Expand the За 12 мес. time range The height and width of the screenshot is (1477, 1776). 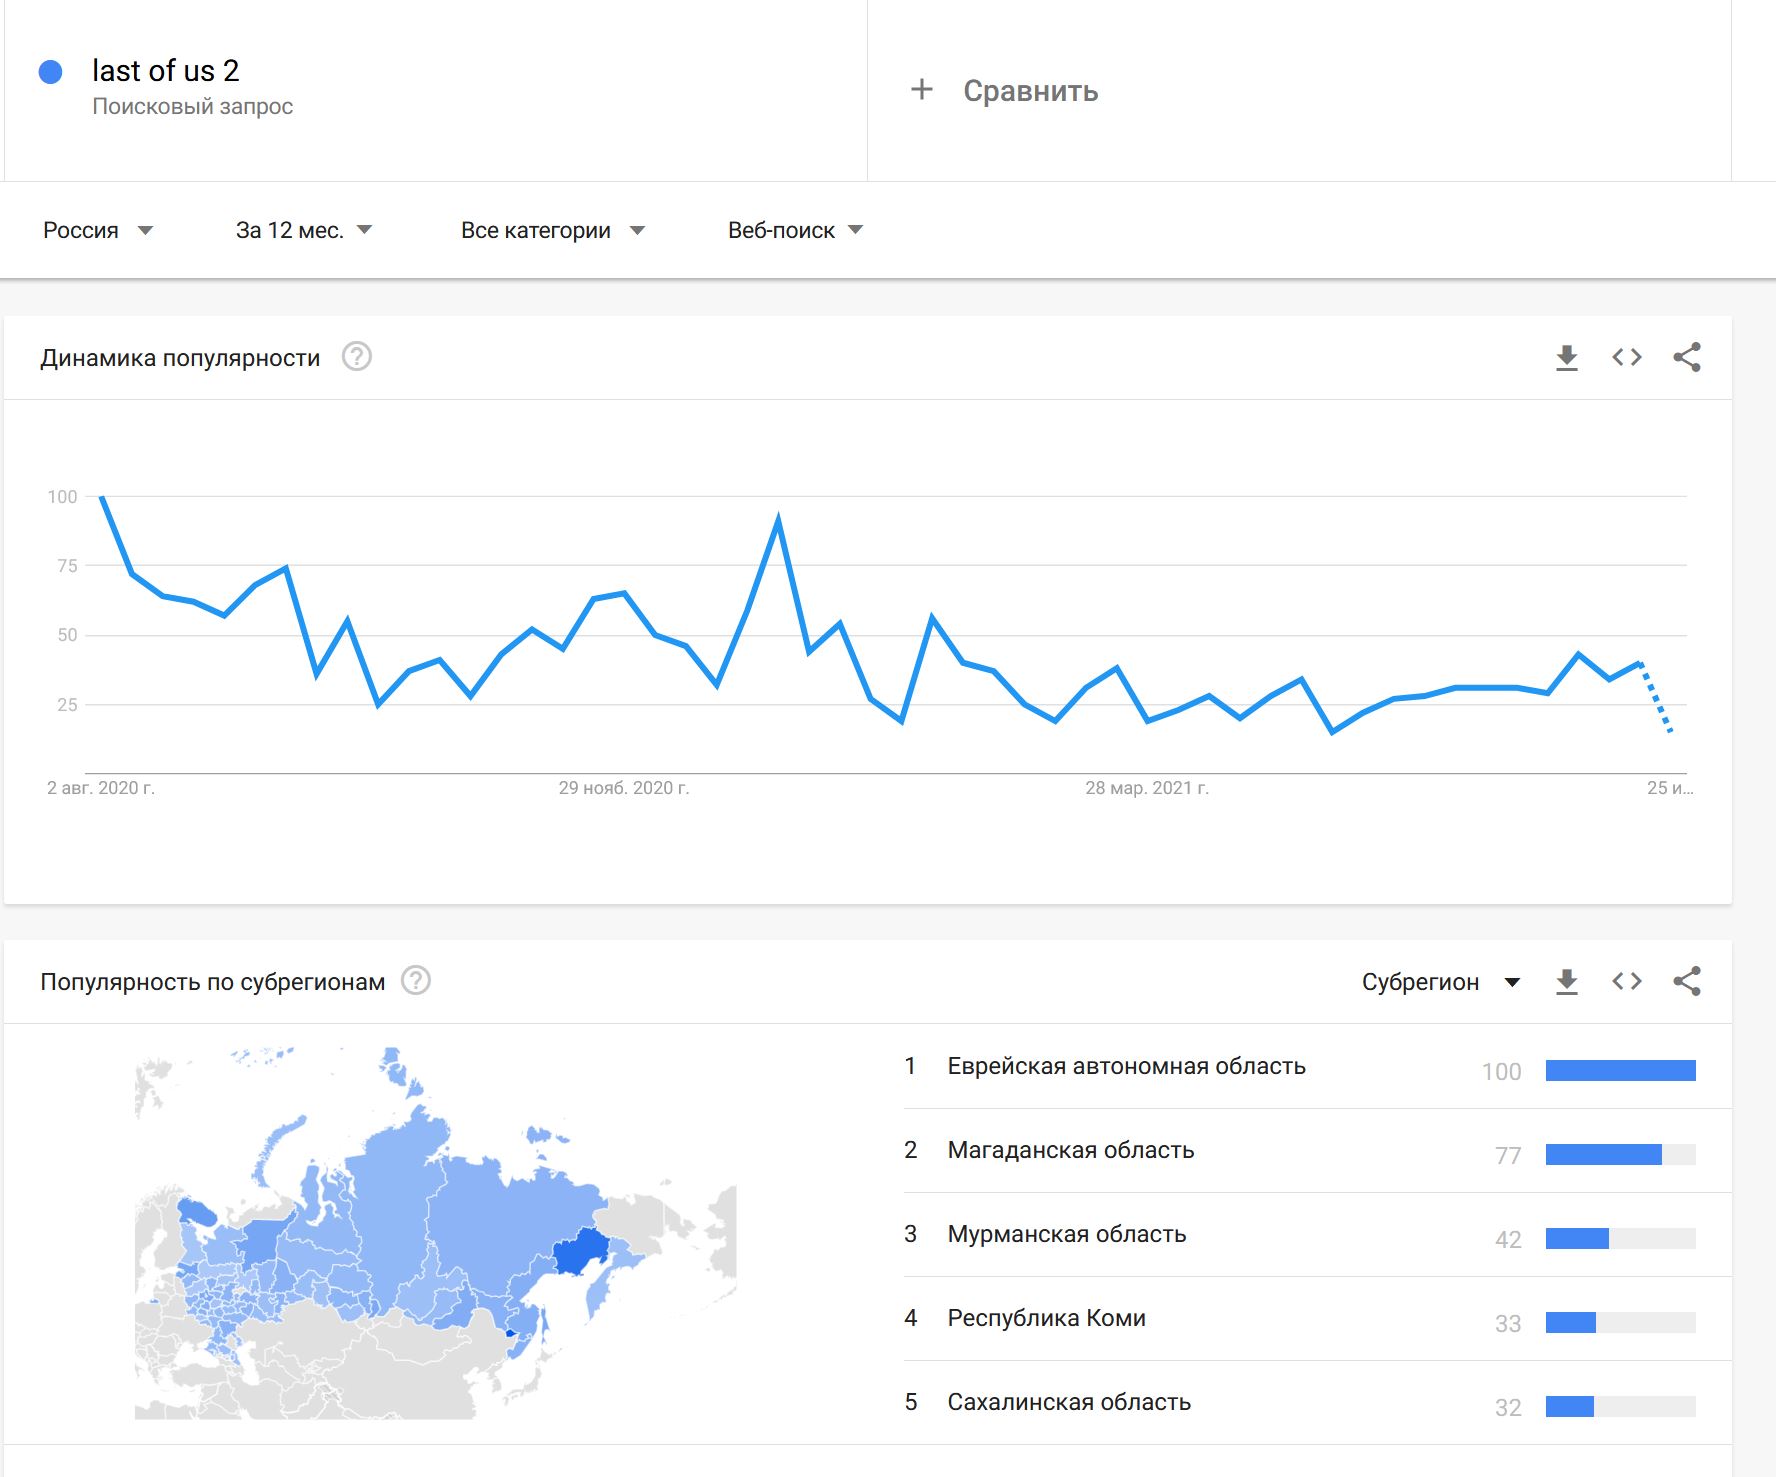(x=304, y=231)
